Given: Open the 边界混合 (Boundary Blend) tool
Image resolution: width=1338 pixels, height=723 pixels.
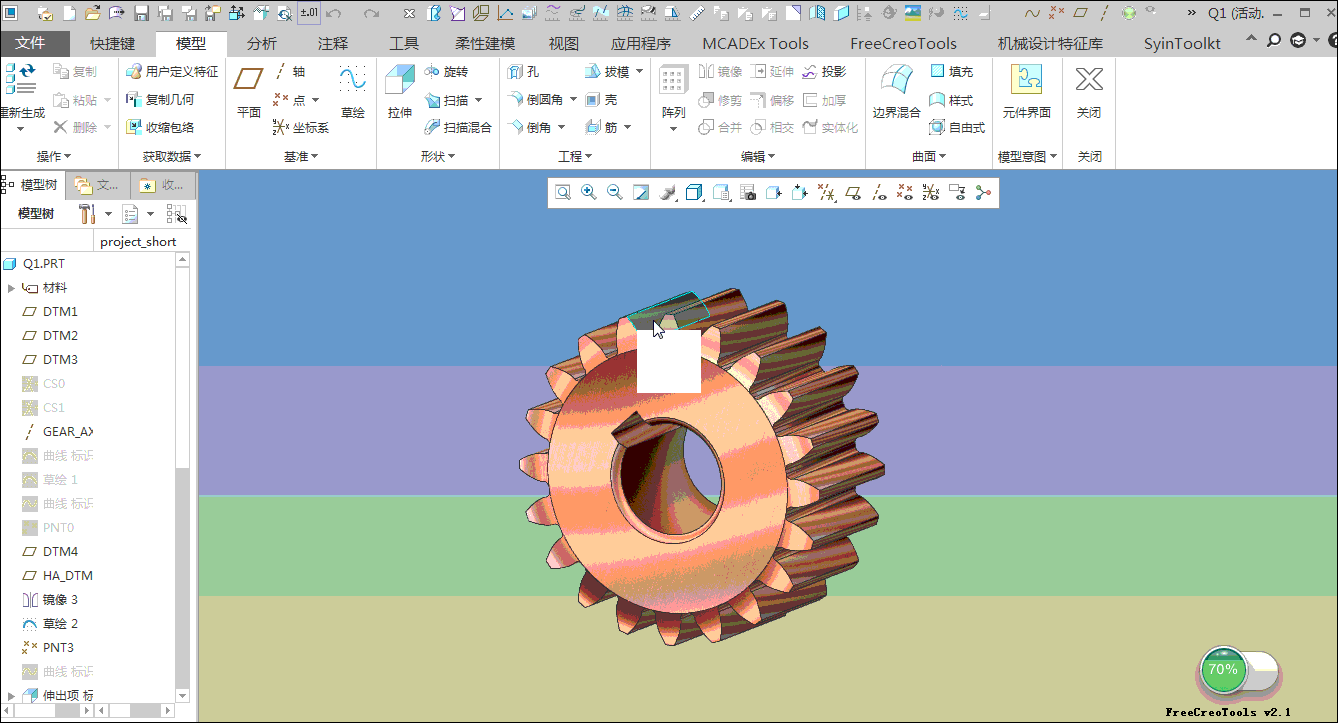Looking at the screenshot, I should click(895, 92).
